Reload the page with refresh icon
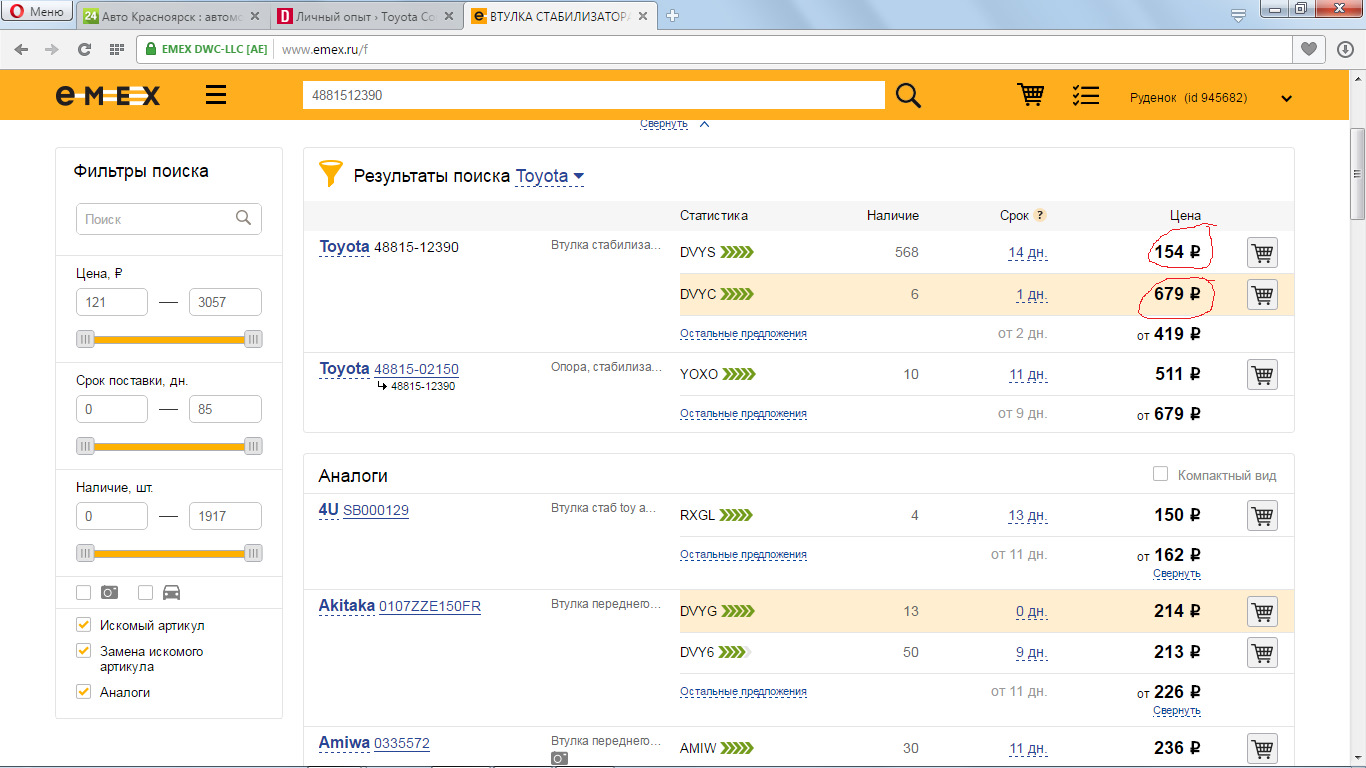This screenshot has width=1366, height=768. 84,49
